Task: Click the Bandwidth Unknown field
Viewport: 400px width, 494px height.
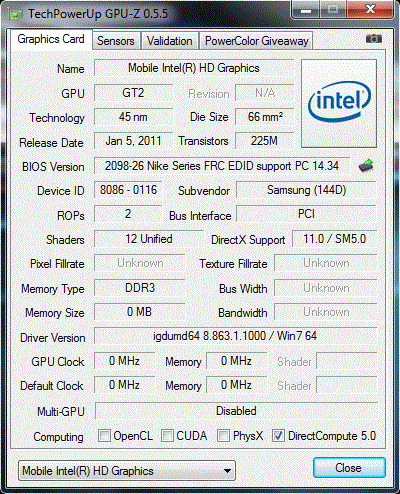Action: click(x=326, y=312)
